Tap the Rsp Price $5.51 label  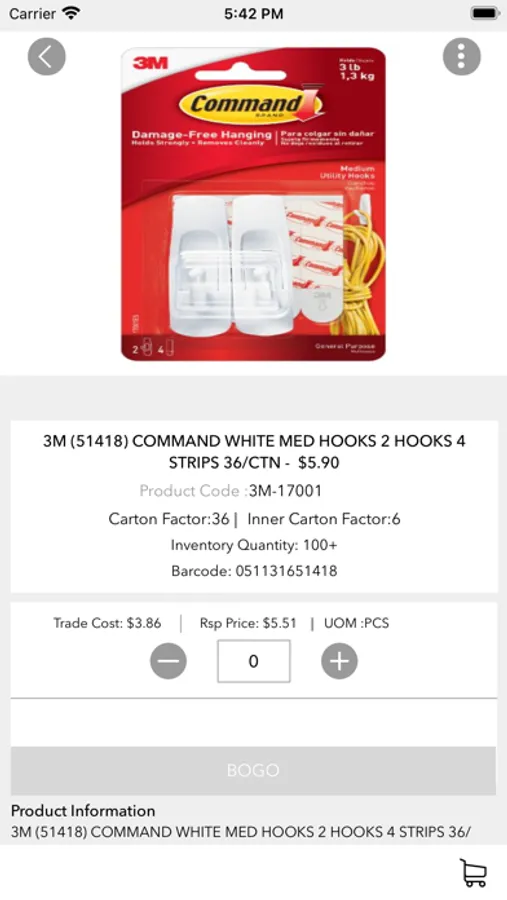tap(248, 623)
